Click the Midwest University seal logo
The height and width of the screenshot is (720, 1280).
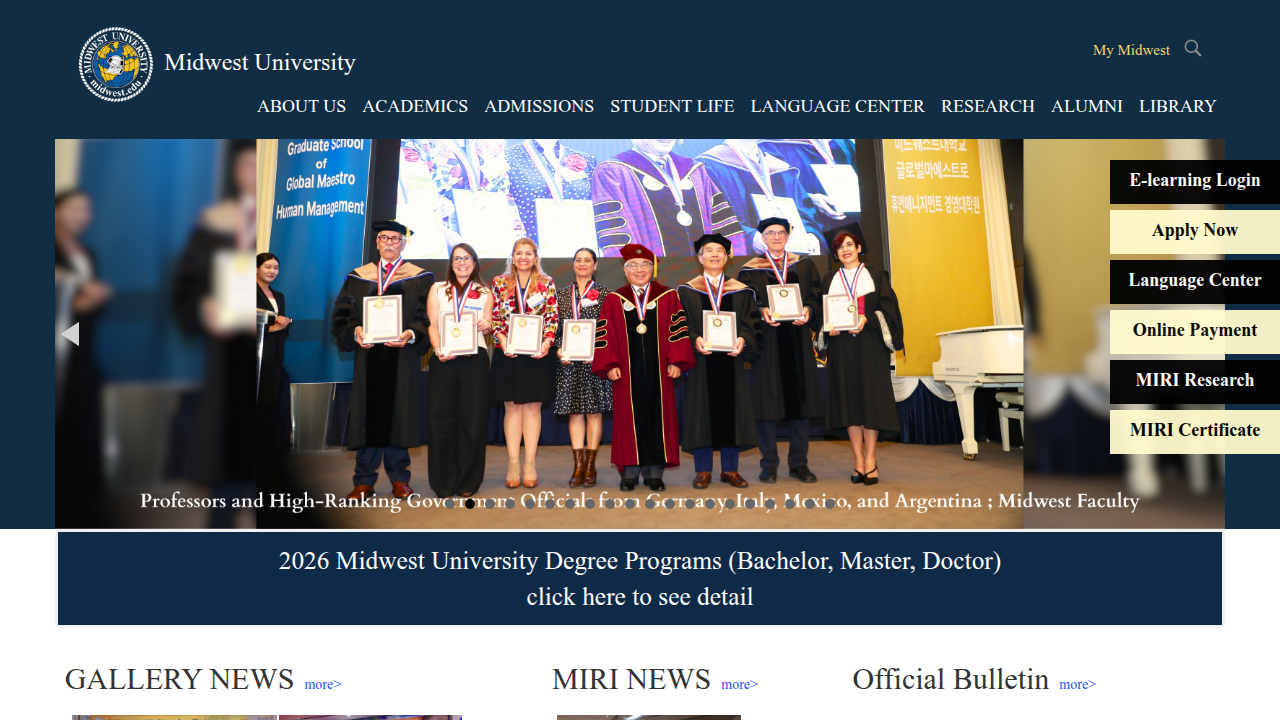(x=116, y=64)
